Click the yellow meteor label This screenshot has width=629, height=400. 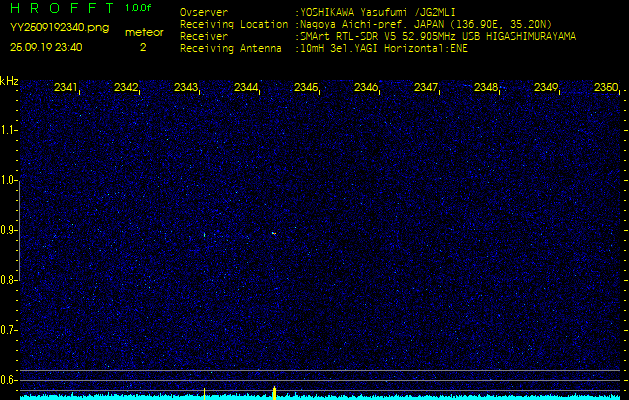144,32
